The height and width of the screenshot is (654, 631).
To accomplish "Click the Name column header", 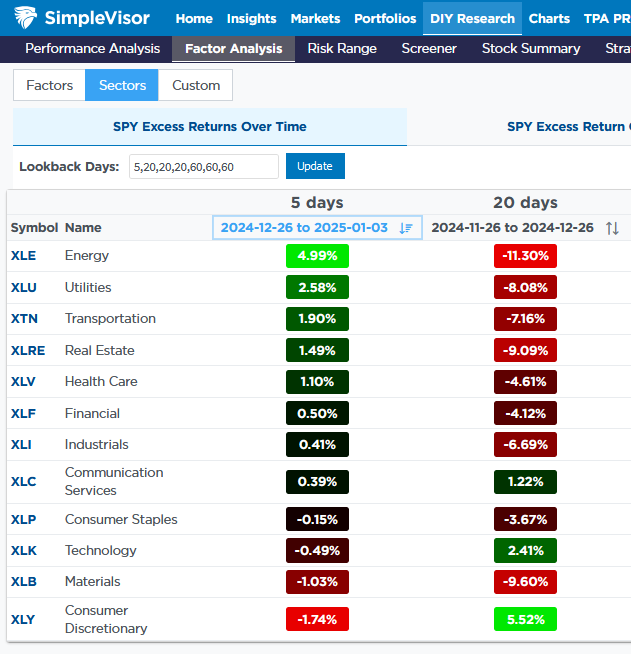I will pyautogui.click(x=83, y=228).
